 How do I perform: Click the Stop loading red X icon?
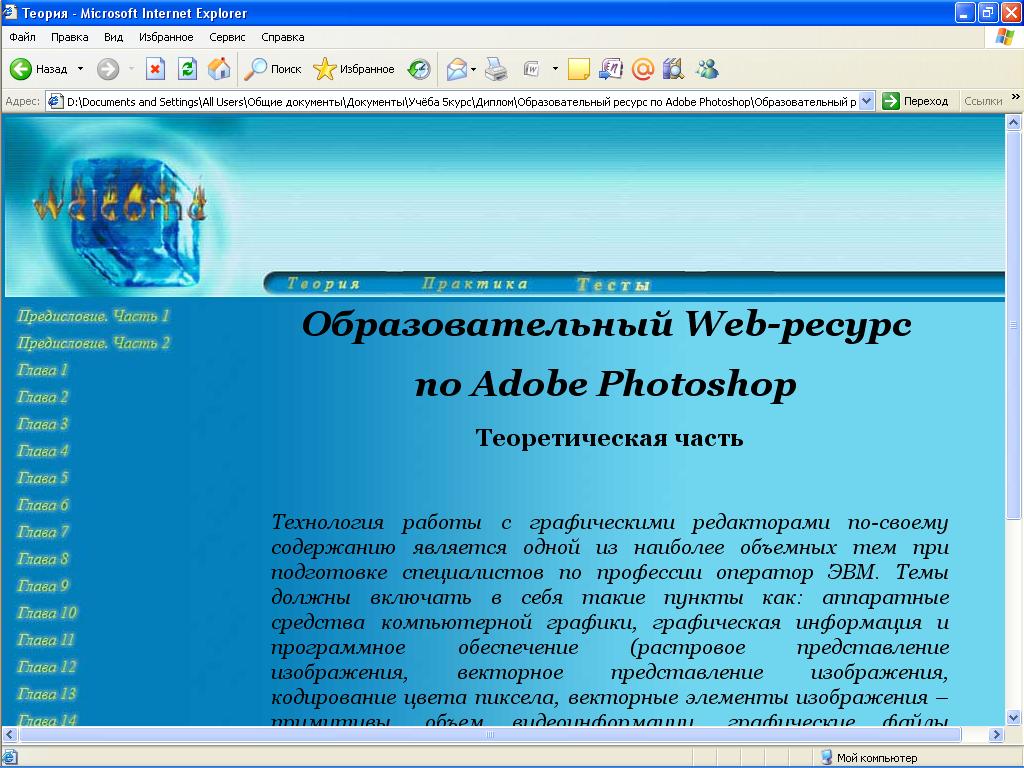(155, 69)
